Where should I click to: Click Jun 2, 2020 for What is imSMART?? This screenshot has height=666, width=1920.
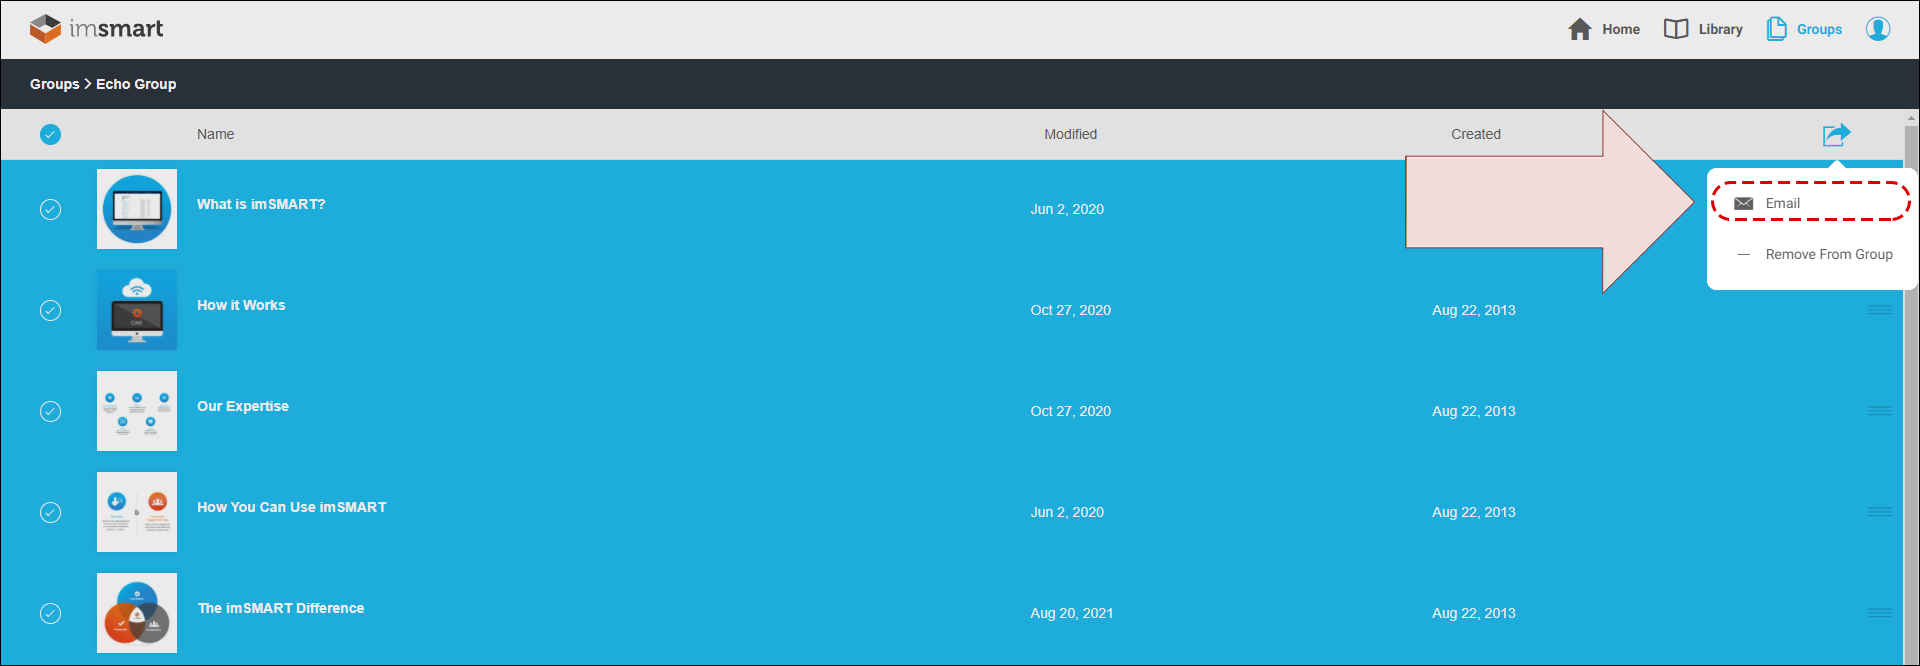tap(1067, 209)
